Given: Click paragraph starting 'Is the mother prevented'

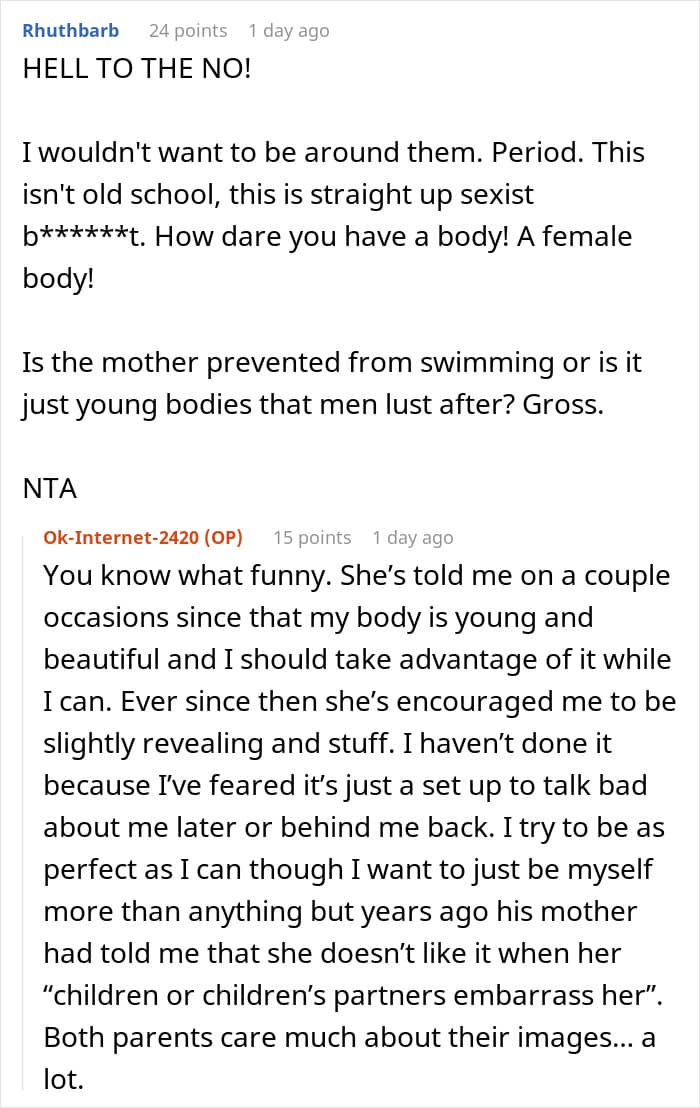Looking at the screenshot, I should (332, 384).
